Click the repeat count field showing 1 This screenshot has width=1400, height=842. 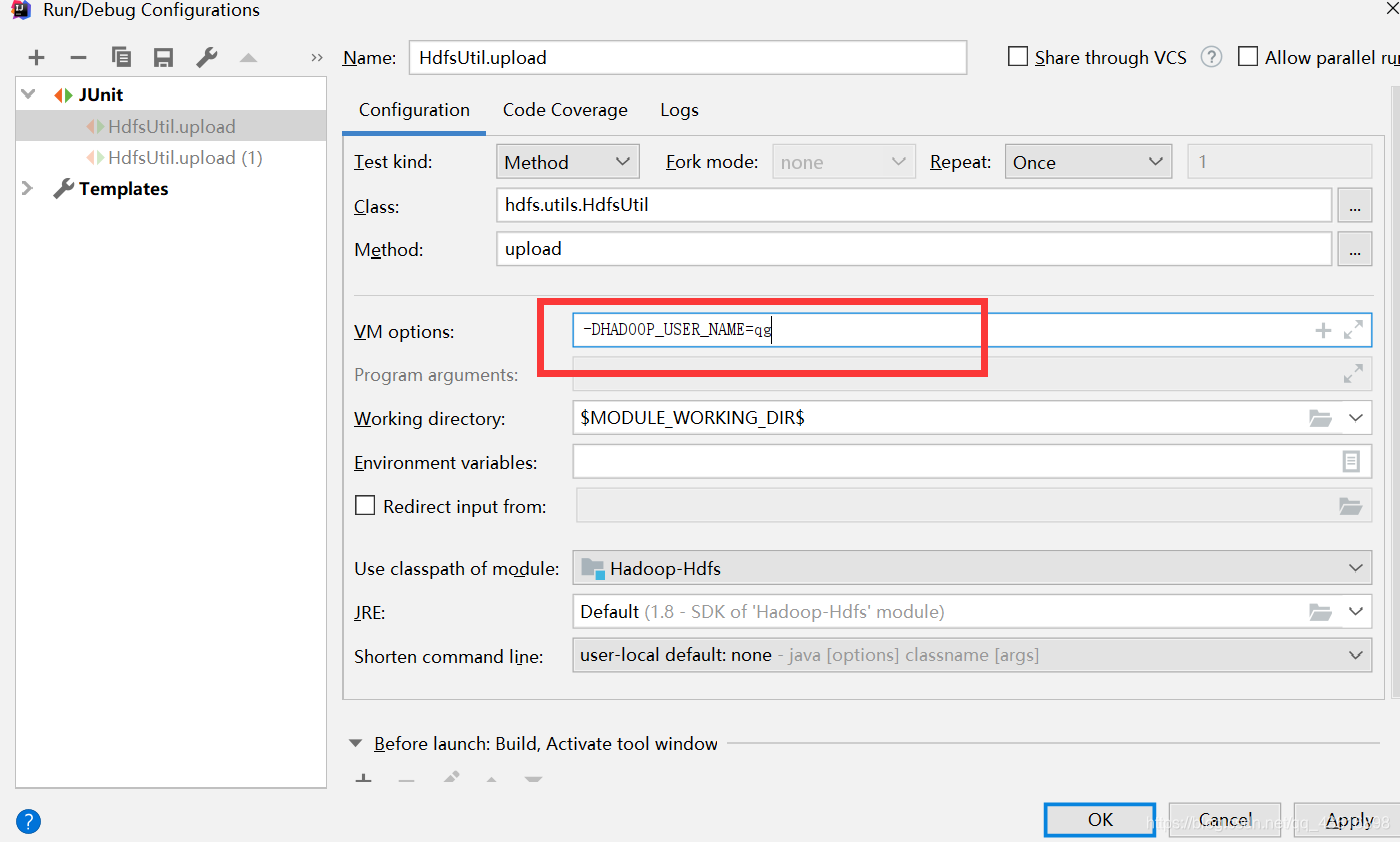click(x=1279, y=162)
